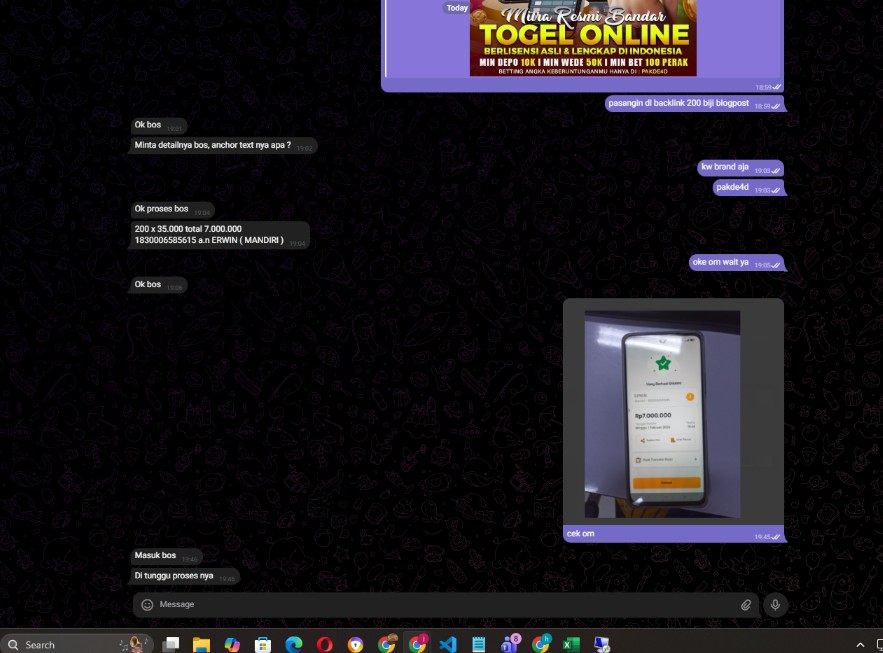Open Task View from the taskbar

(x=171, y=645)
